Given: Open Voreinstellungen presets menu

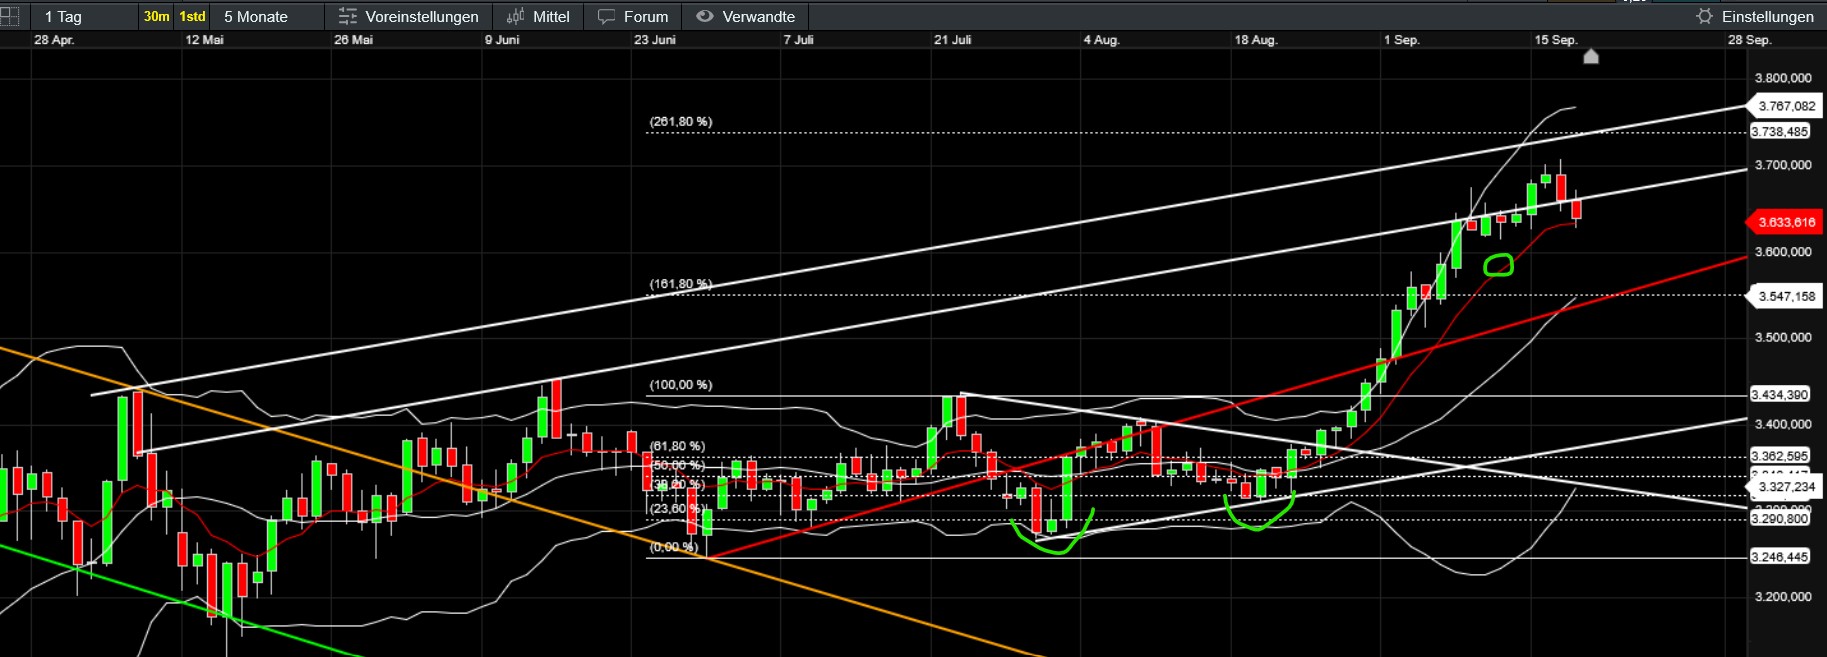Looking at the screenshot, I should pos(409,17).
